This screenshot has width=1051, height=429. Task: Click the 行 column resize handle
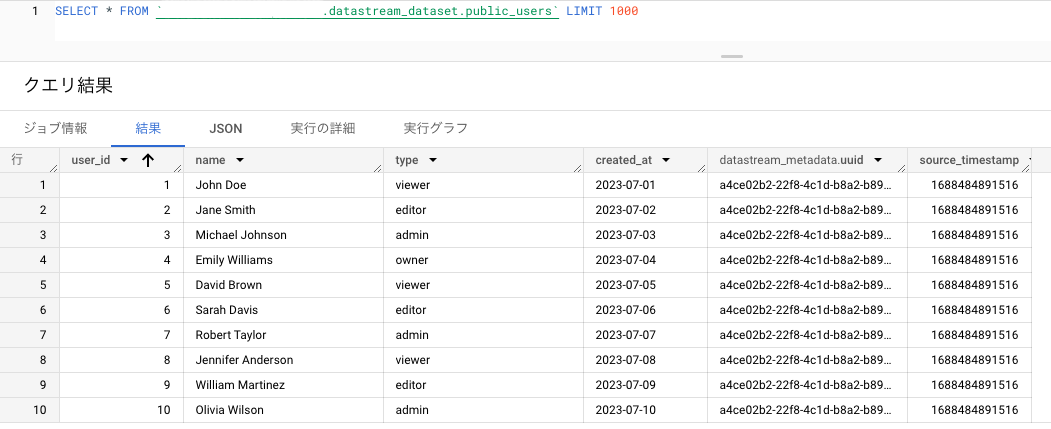(54, 168)
